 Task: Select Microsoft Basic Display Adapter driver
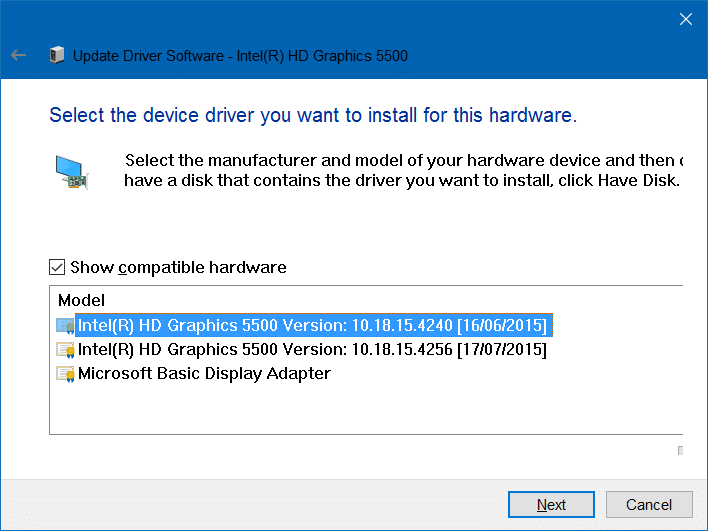click(204, 373)
